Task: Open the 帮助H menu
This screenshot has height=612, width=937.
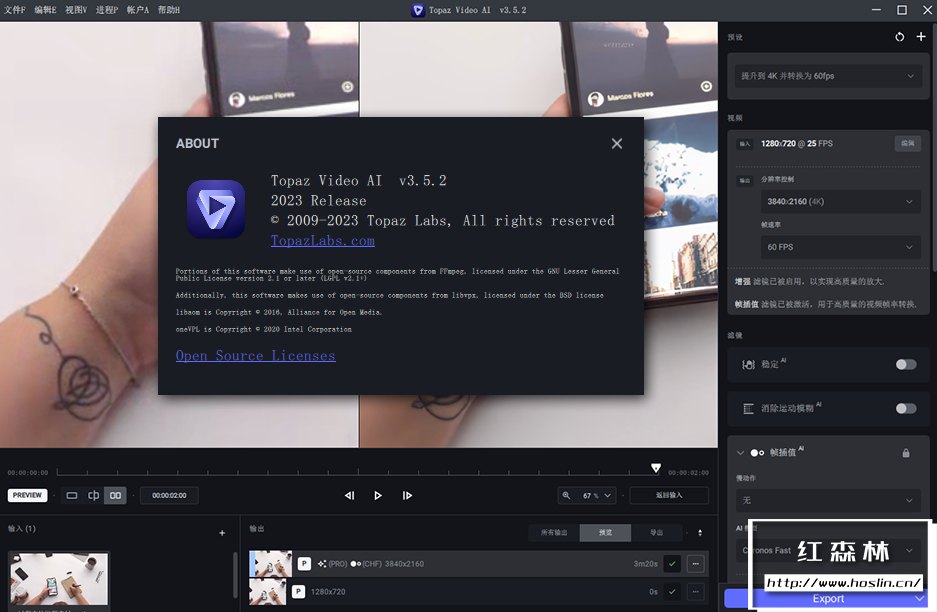Action: coord(169,10)
